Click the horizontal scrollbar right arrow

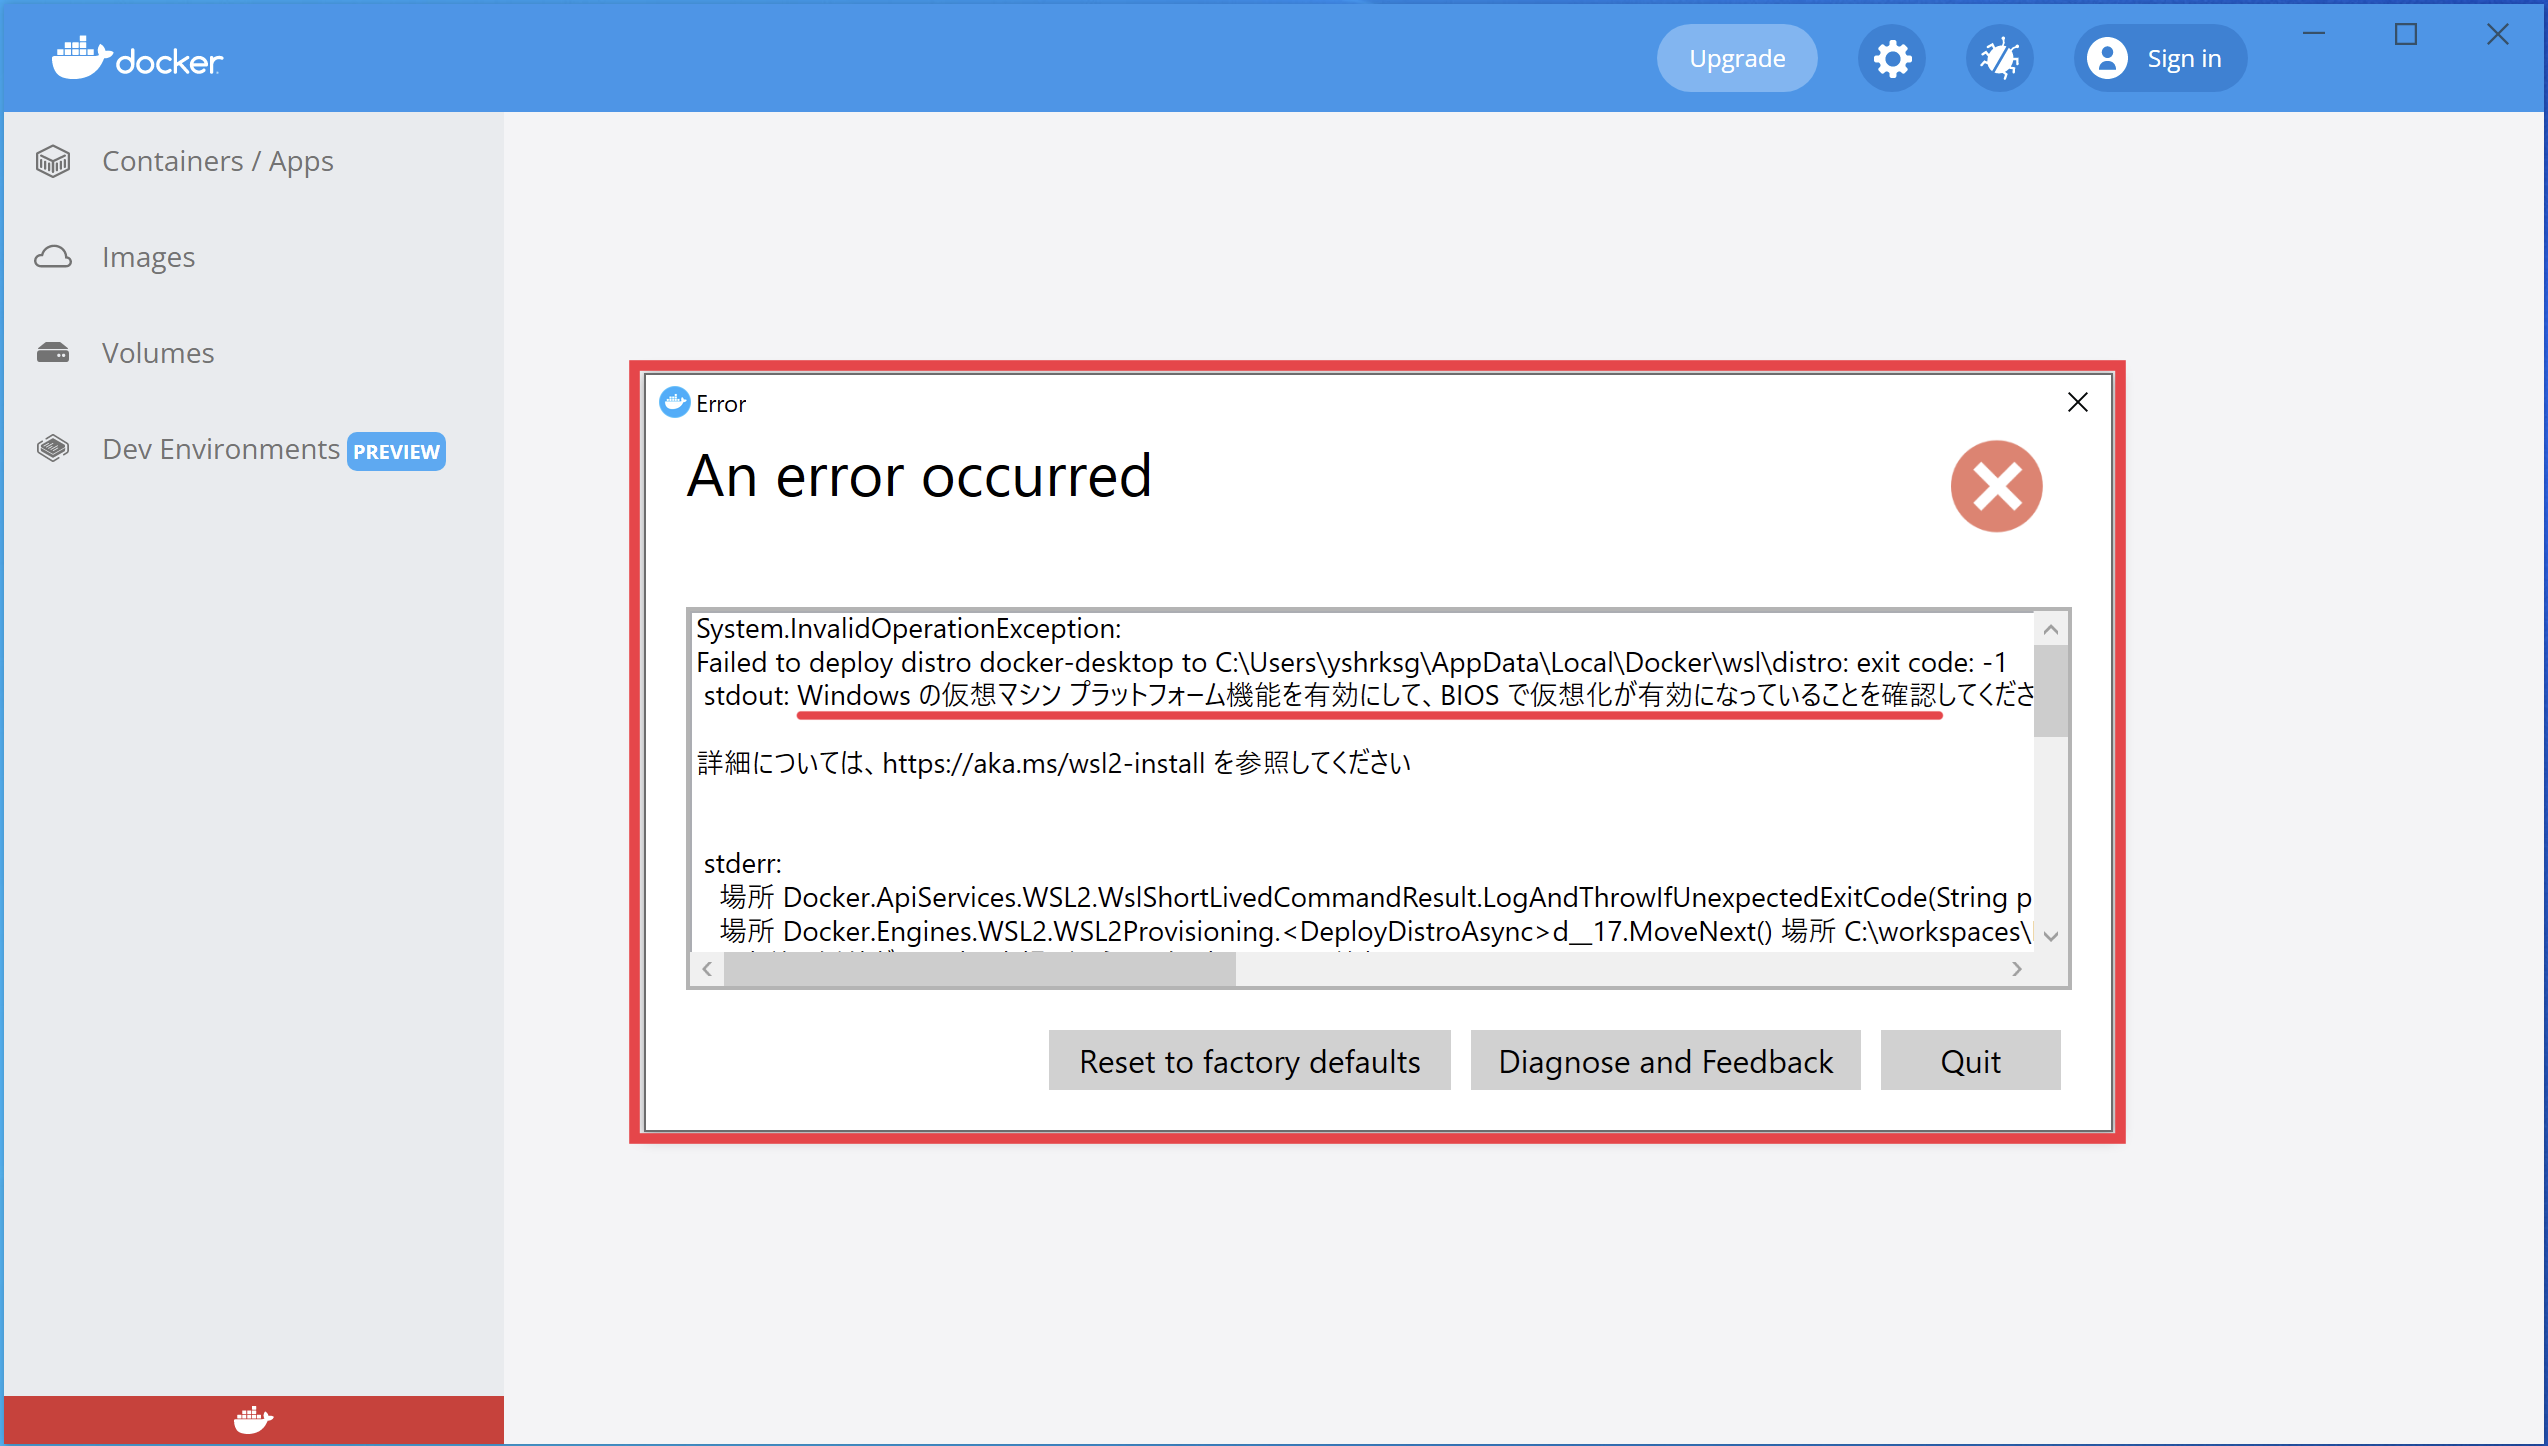click(x=2017, y=969)
